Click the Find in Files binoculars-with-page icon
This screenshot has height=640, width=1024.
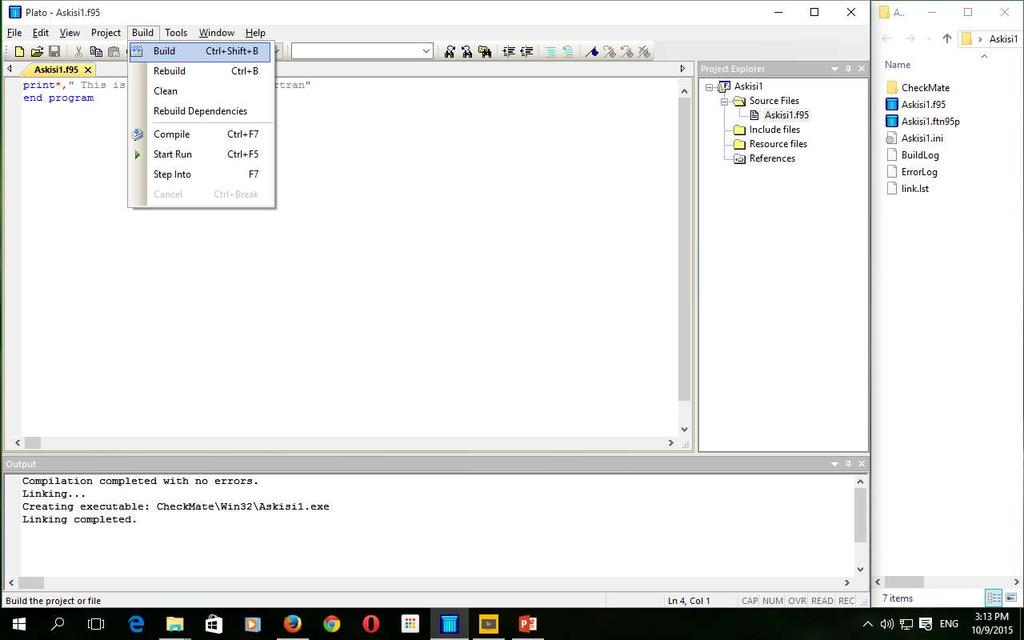pos(485,52)
